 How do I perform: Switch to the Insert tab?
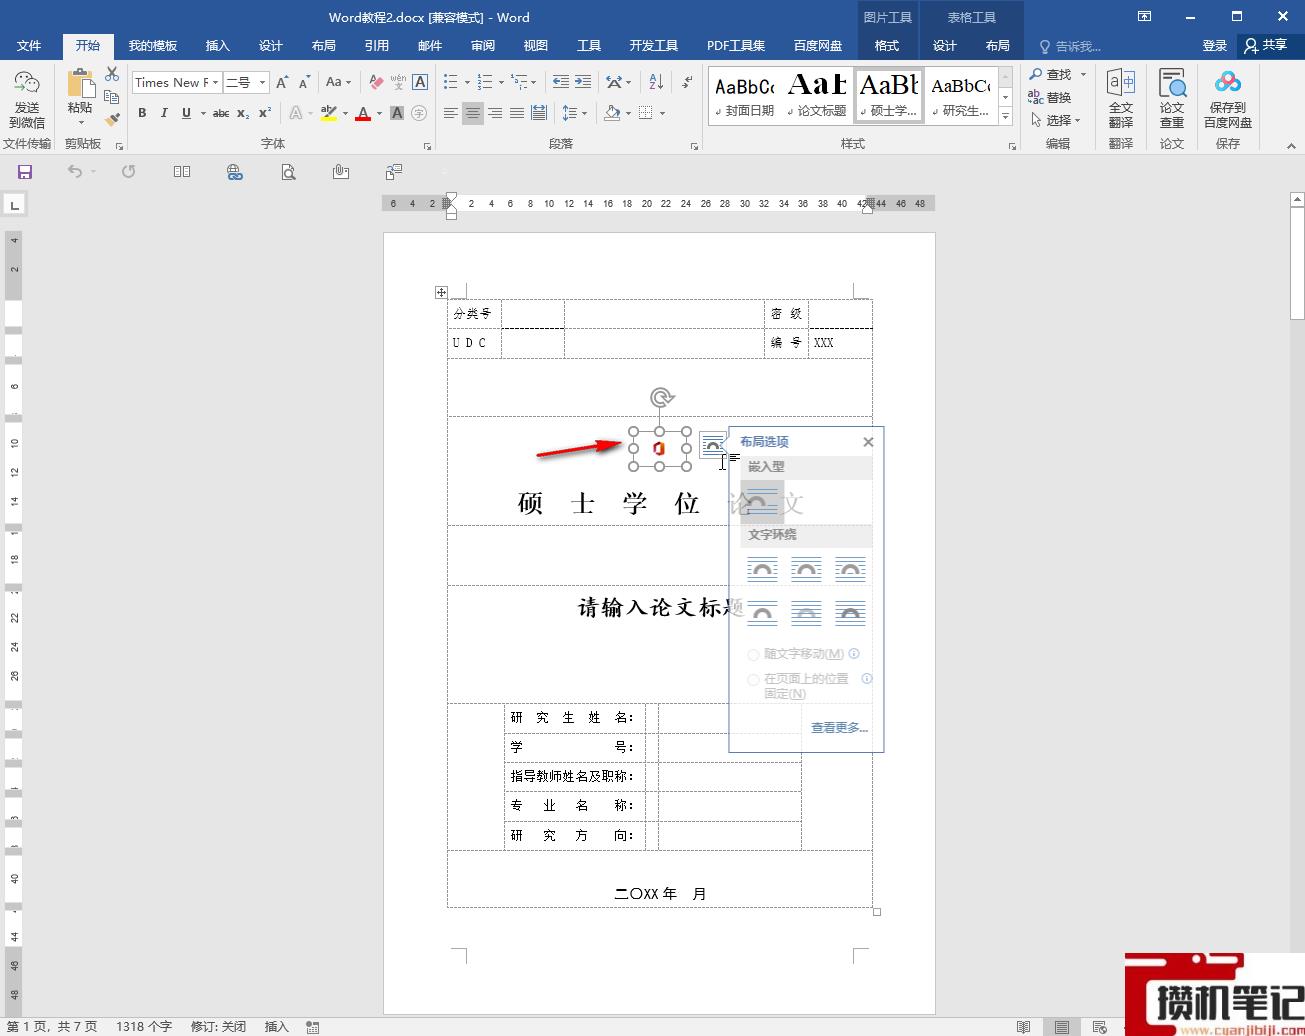point(217,46)
